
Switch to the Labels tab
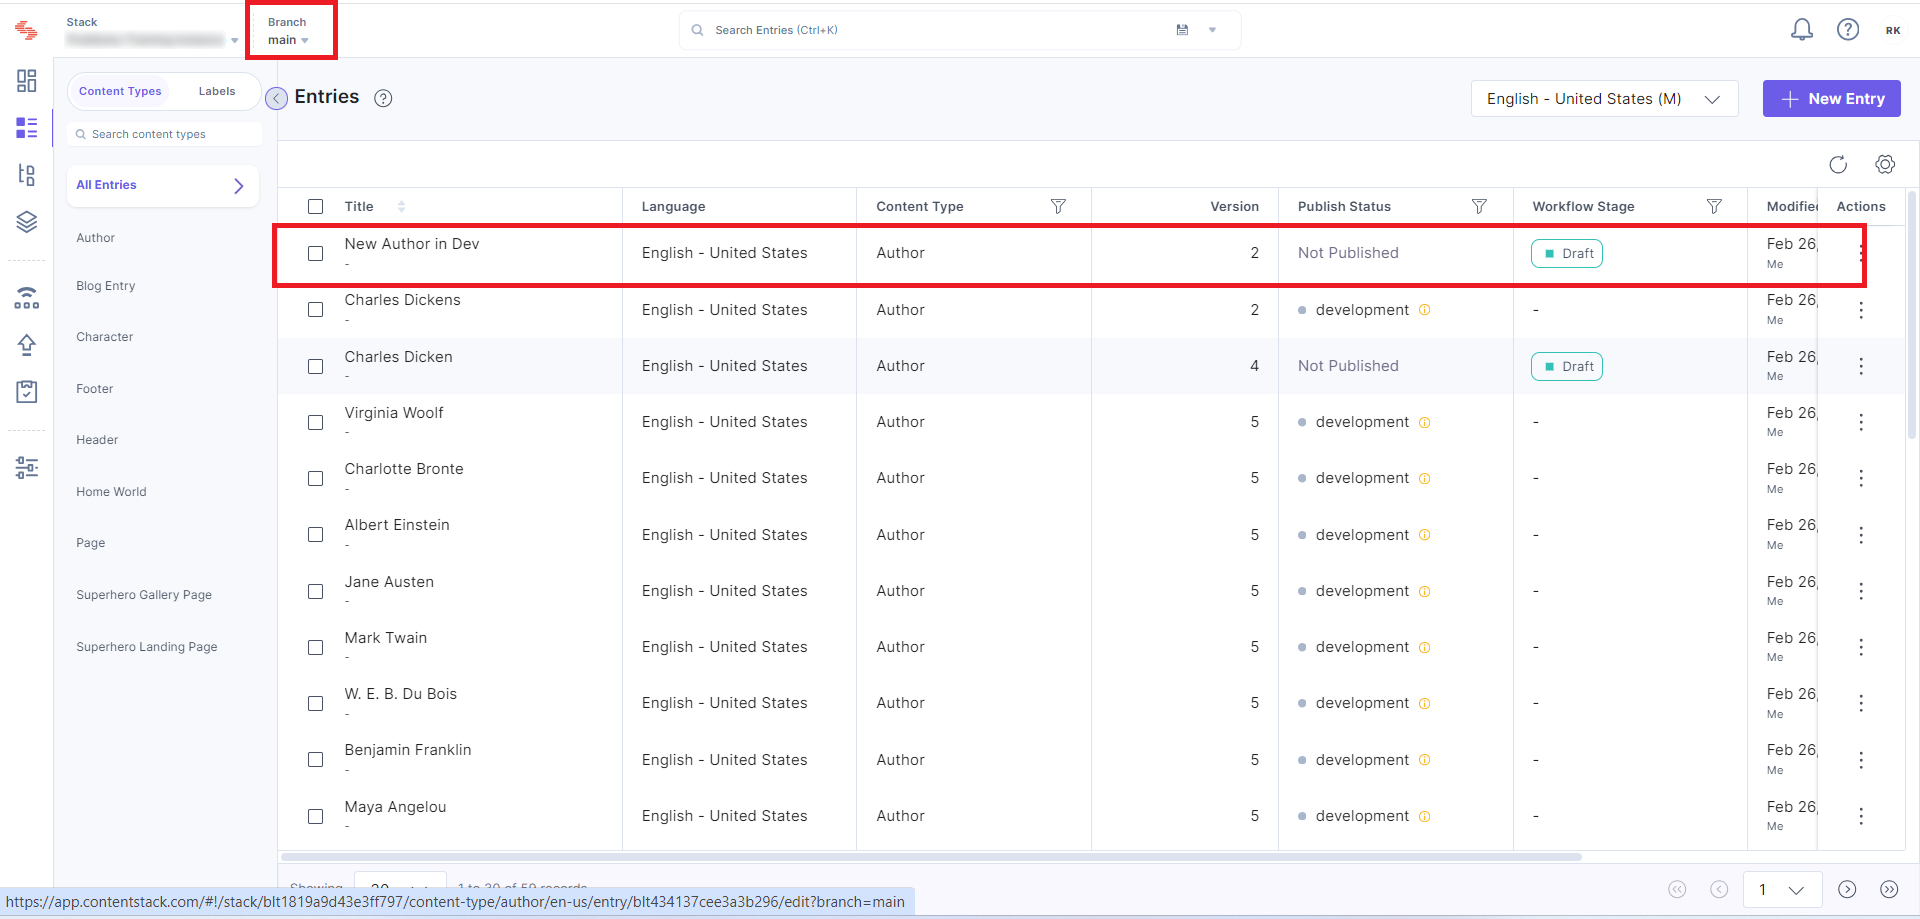[217, 91]
